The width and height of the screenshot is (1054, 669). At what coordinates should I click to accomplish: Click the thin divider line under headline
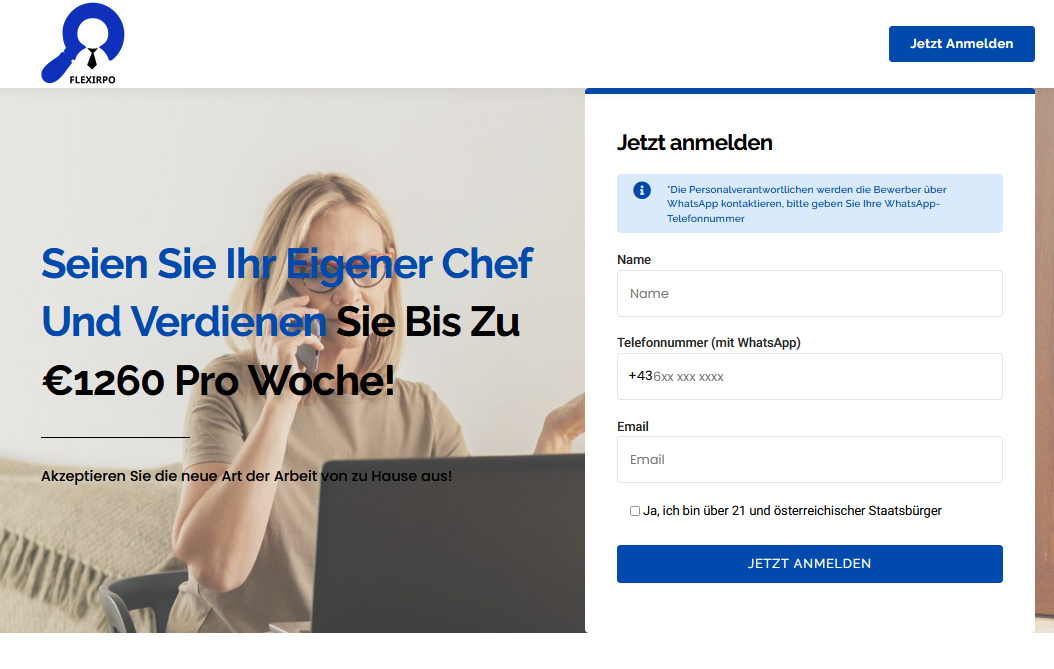116,437
